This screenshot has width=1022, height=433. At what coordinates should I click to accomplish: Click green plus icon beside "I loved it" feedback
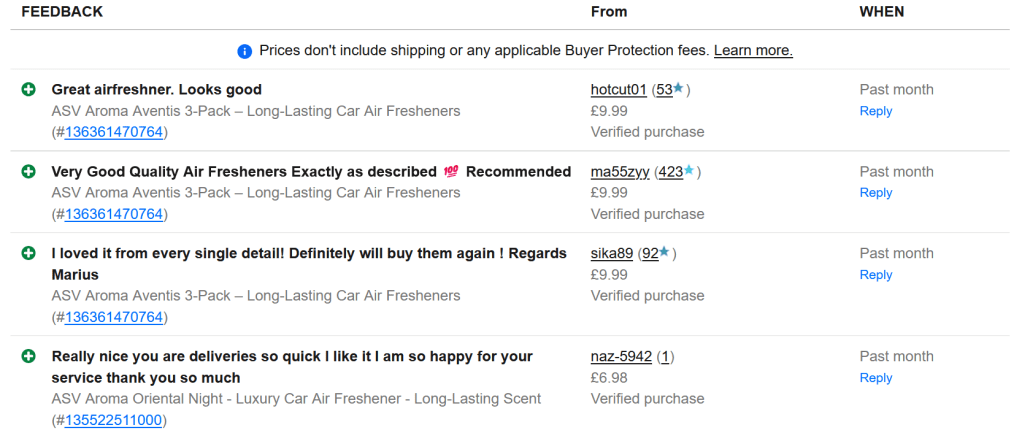coord(29,254)
